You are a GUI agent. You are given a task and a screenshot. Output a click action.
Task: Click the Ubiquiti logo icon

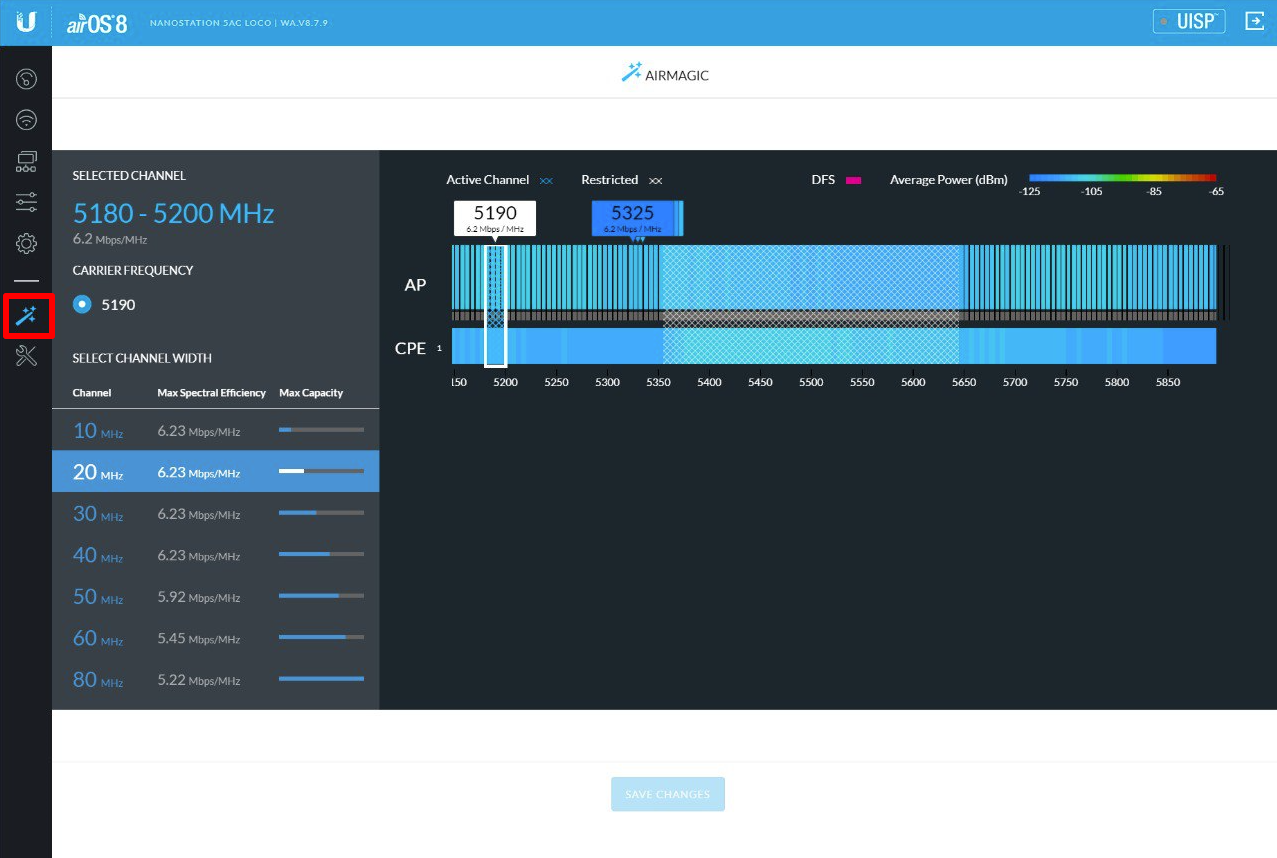[26, 22]
